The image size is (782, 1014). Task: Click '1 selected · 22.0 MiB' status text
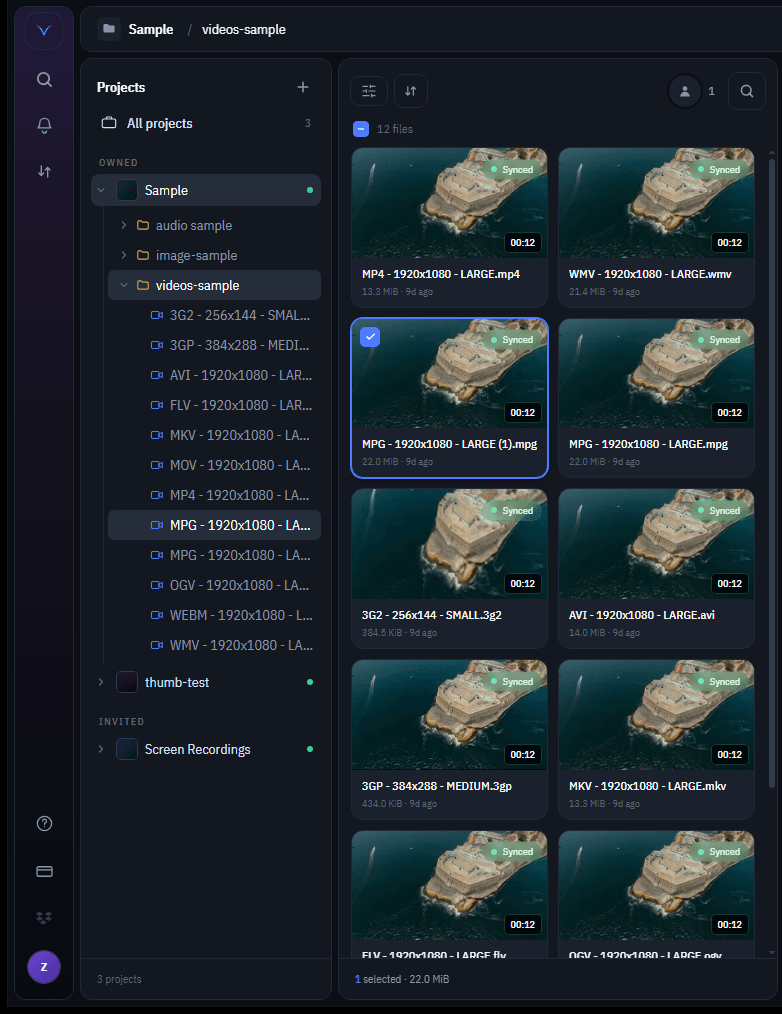pos(402,979)
